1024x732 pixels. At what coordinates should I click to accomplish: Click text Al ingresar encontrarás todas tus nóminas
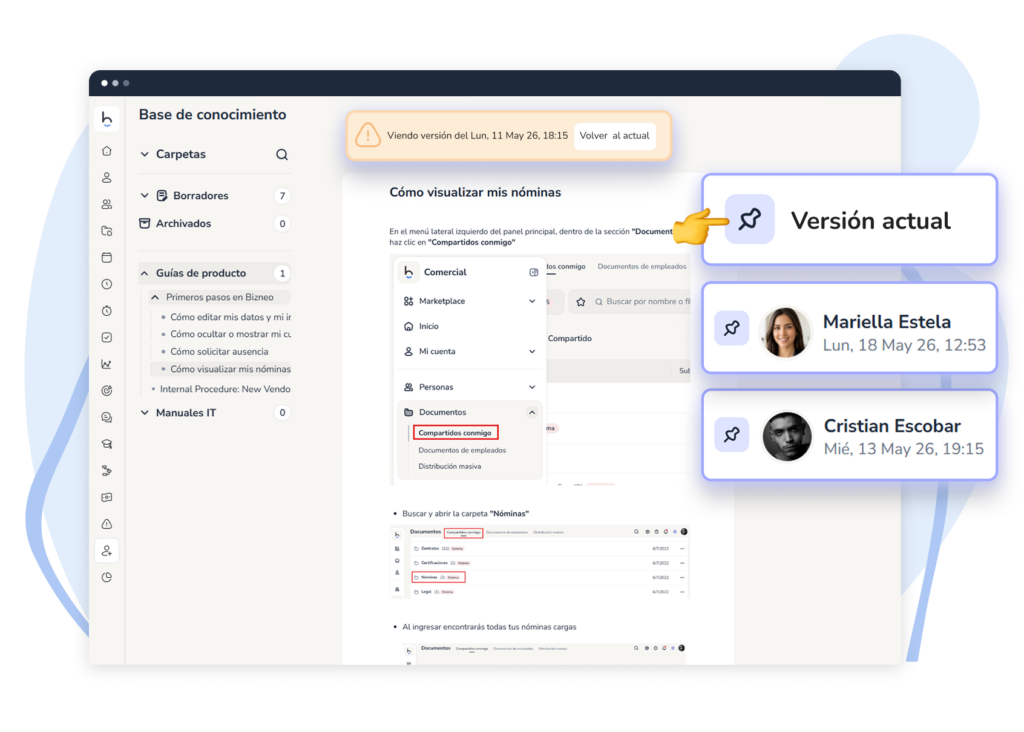pyautogui.click(x=489, y=627)
